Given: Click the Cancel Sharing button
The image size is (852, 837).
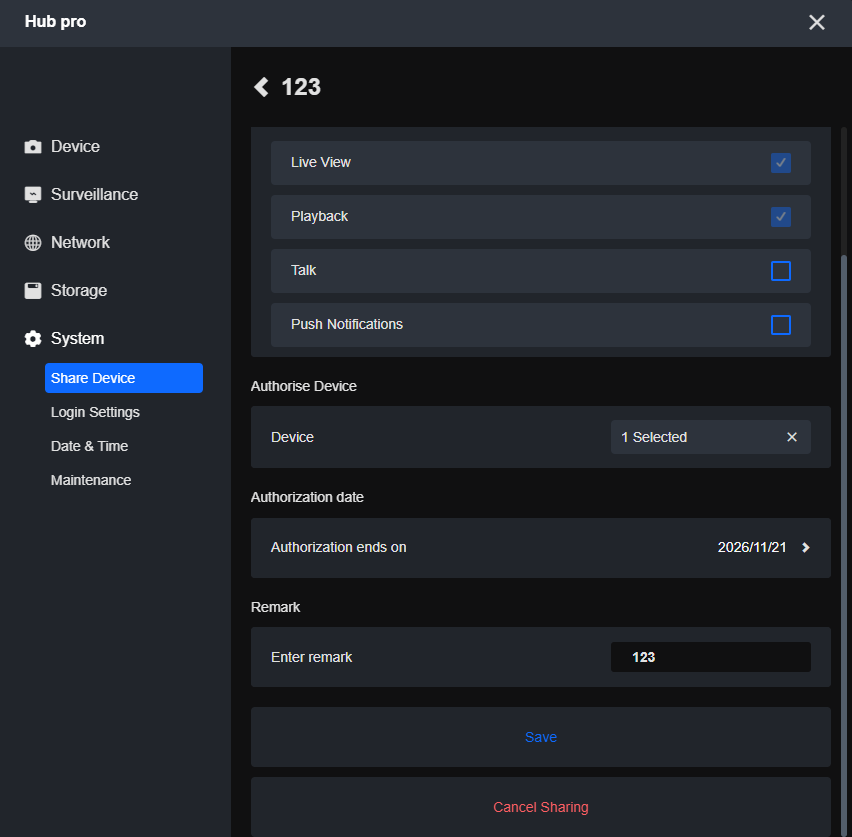Looking at the screenshot, I should (x=541, y=807).
